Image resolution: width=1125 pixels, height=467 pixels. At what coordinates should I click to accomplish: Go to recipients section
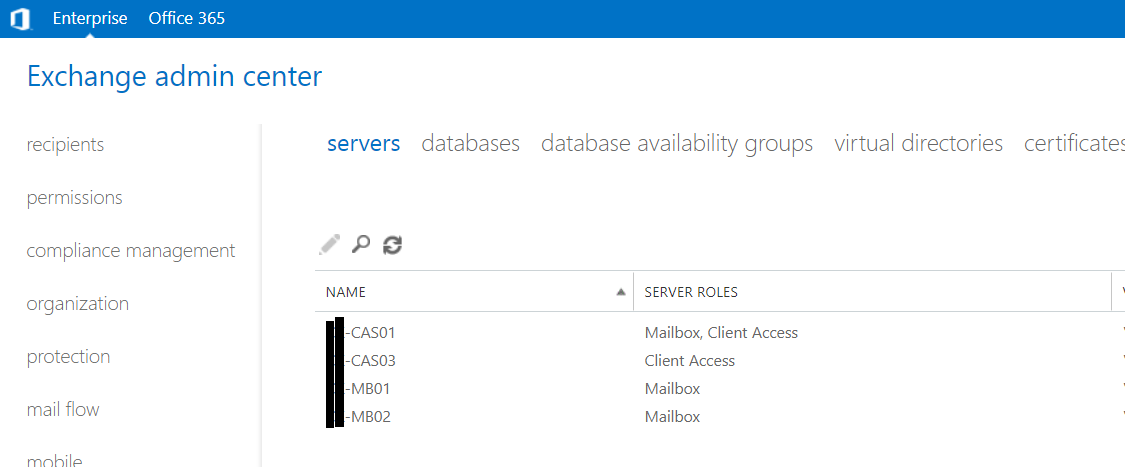tap(65, 145)
